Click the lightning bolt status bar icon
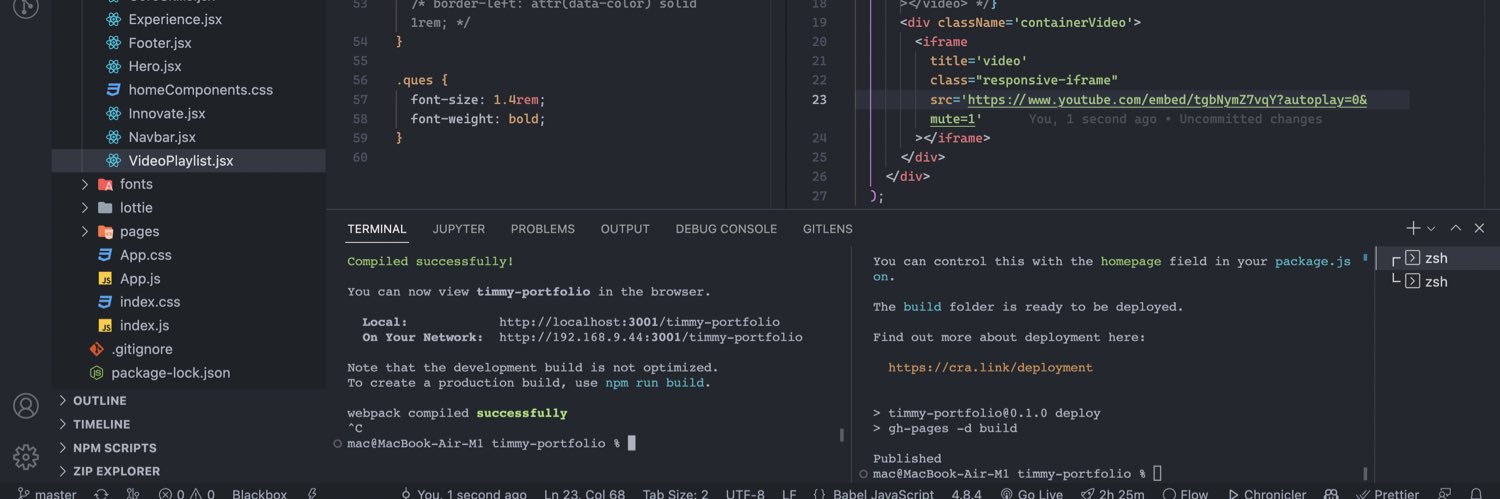Viewport: 1500px width, 499px height. point(312,494)
